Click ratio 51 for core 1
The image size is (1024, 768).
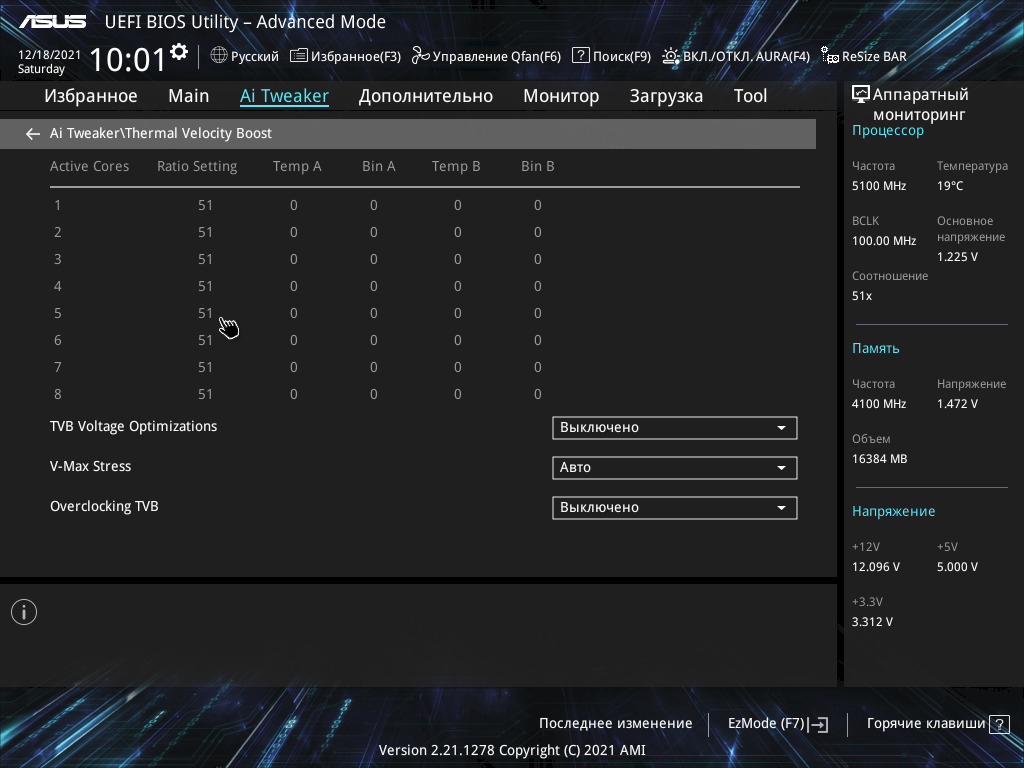pos(205,206)
